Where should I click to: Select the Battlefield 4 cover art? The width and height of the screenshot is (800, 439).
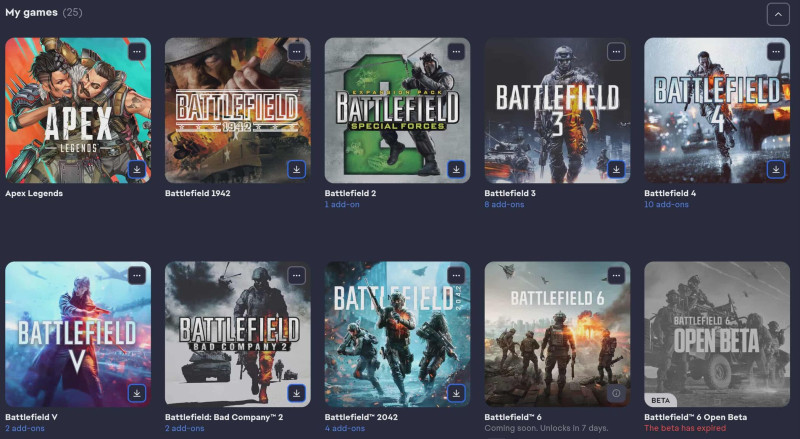click(717, 110)
